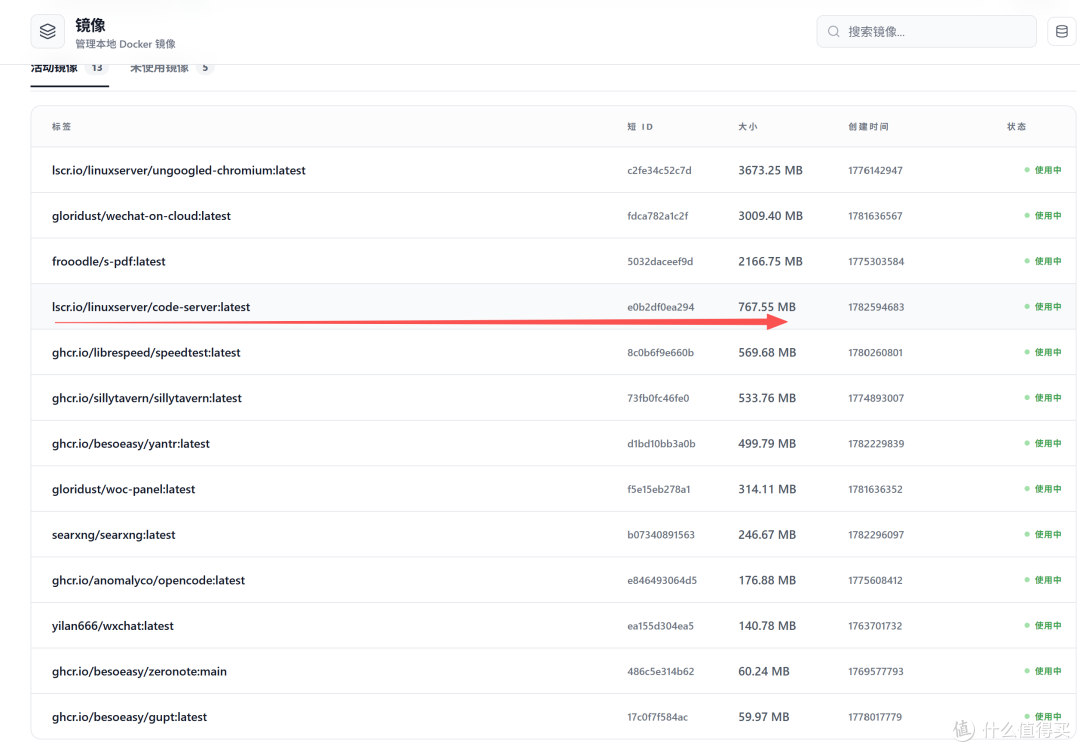Open the frooodle/s-pdf:latest image entry

point(553,261)
